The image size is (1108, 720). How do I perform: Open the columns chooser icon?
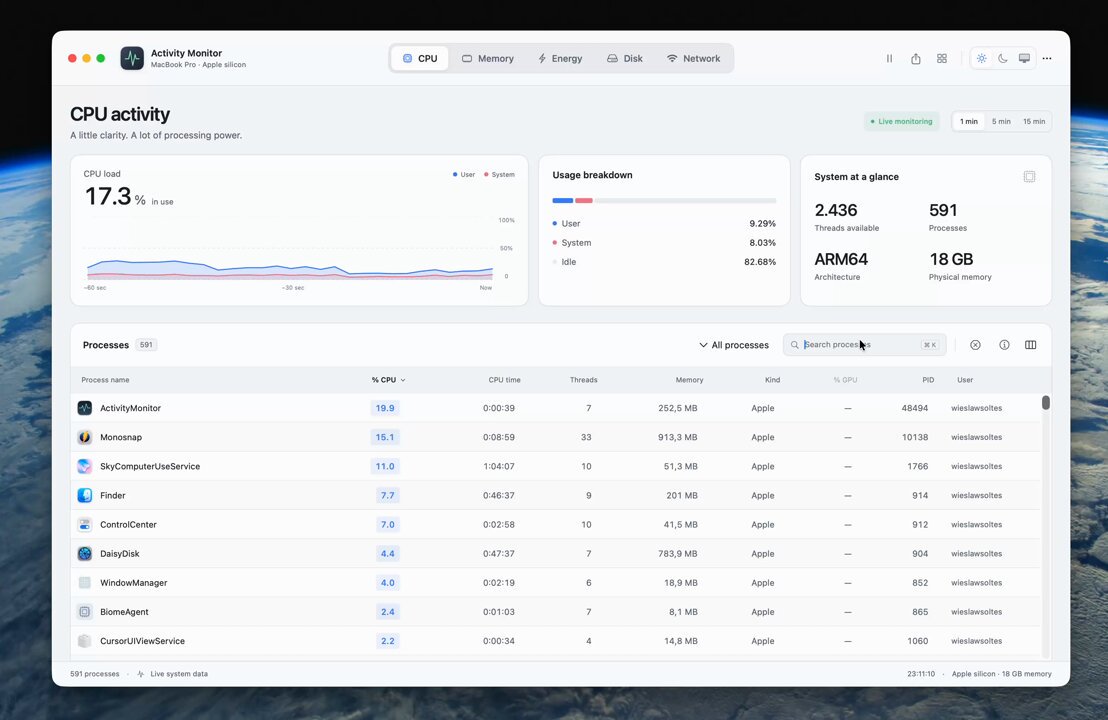click(x=1030, y=345)
